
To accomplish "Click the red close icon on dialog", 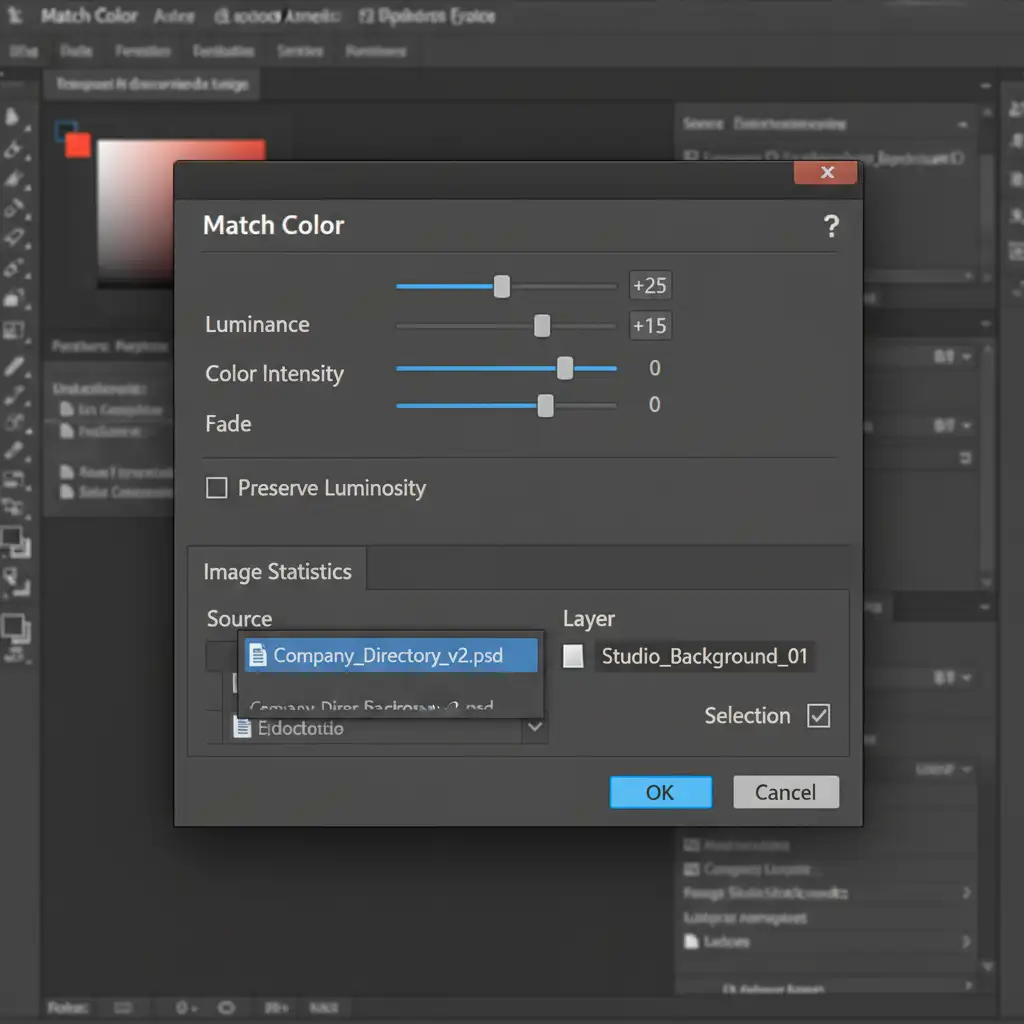I will pyautogui.click(x=826, y=173).
